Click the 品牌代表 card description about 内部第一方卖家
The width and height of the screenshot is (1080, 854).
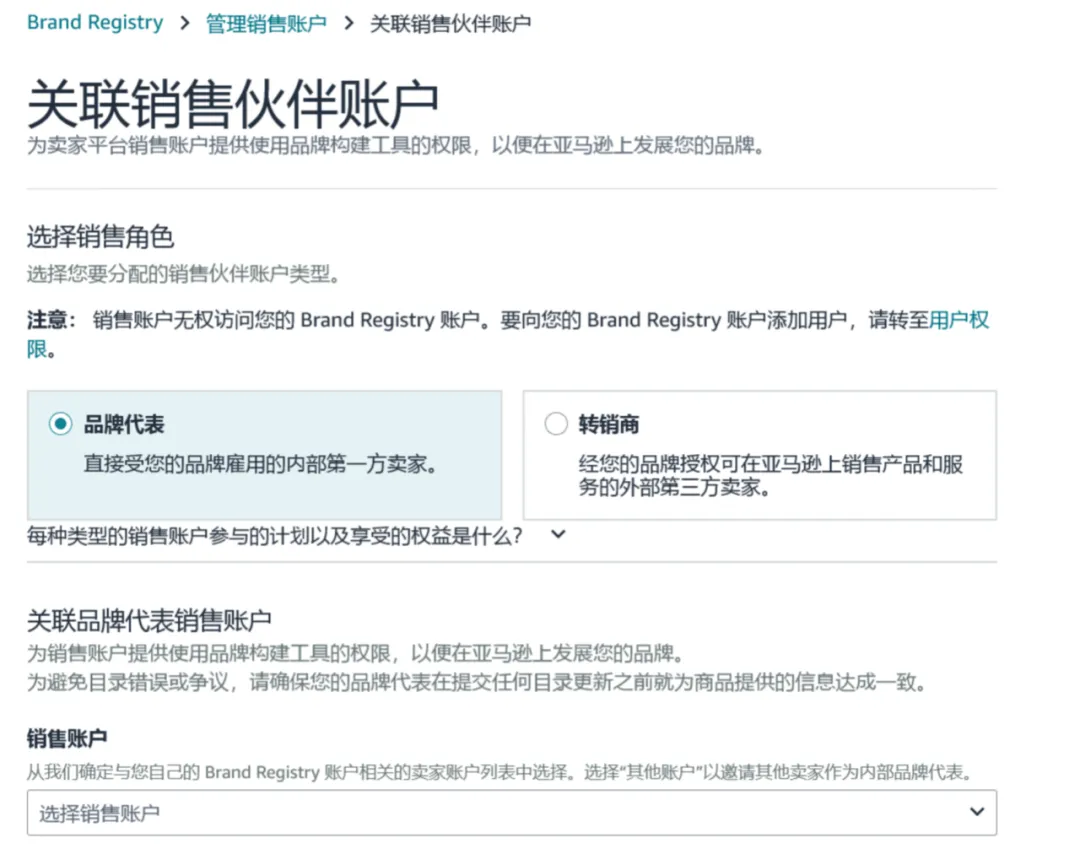[x=260, y=465]
